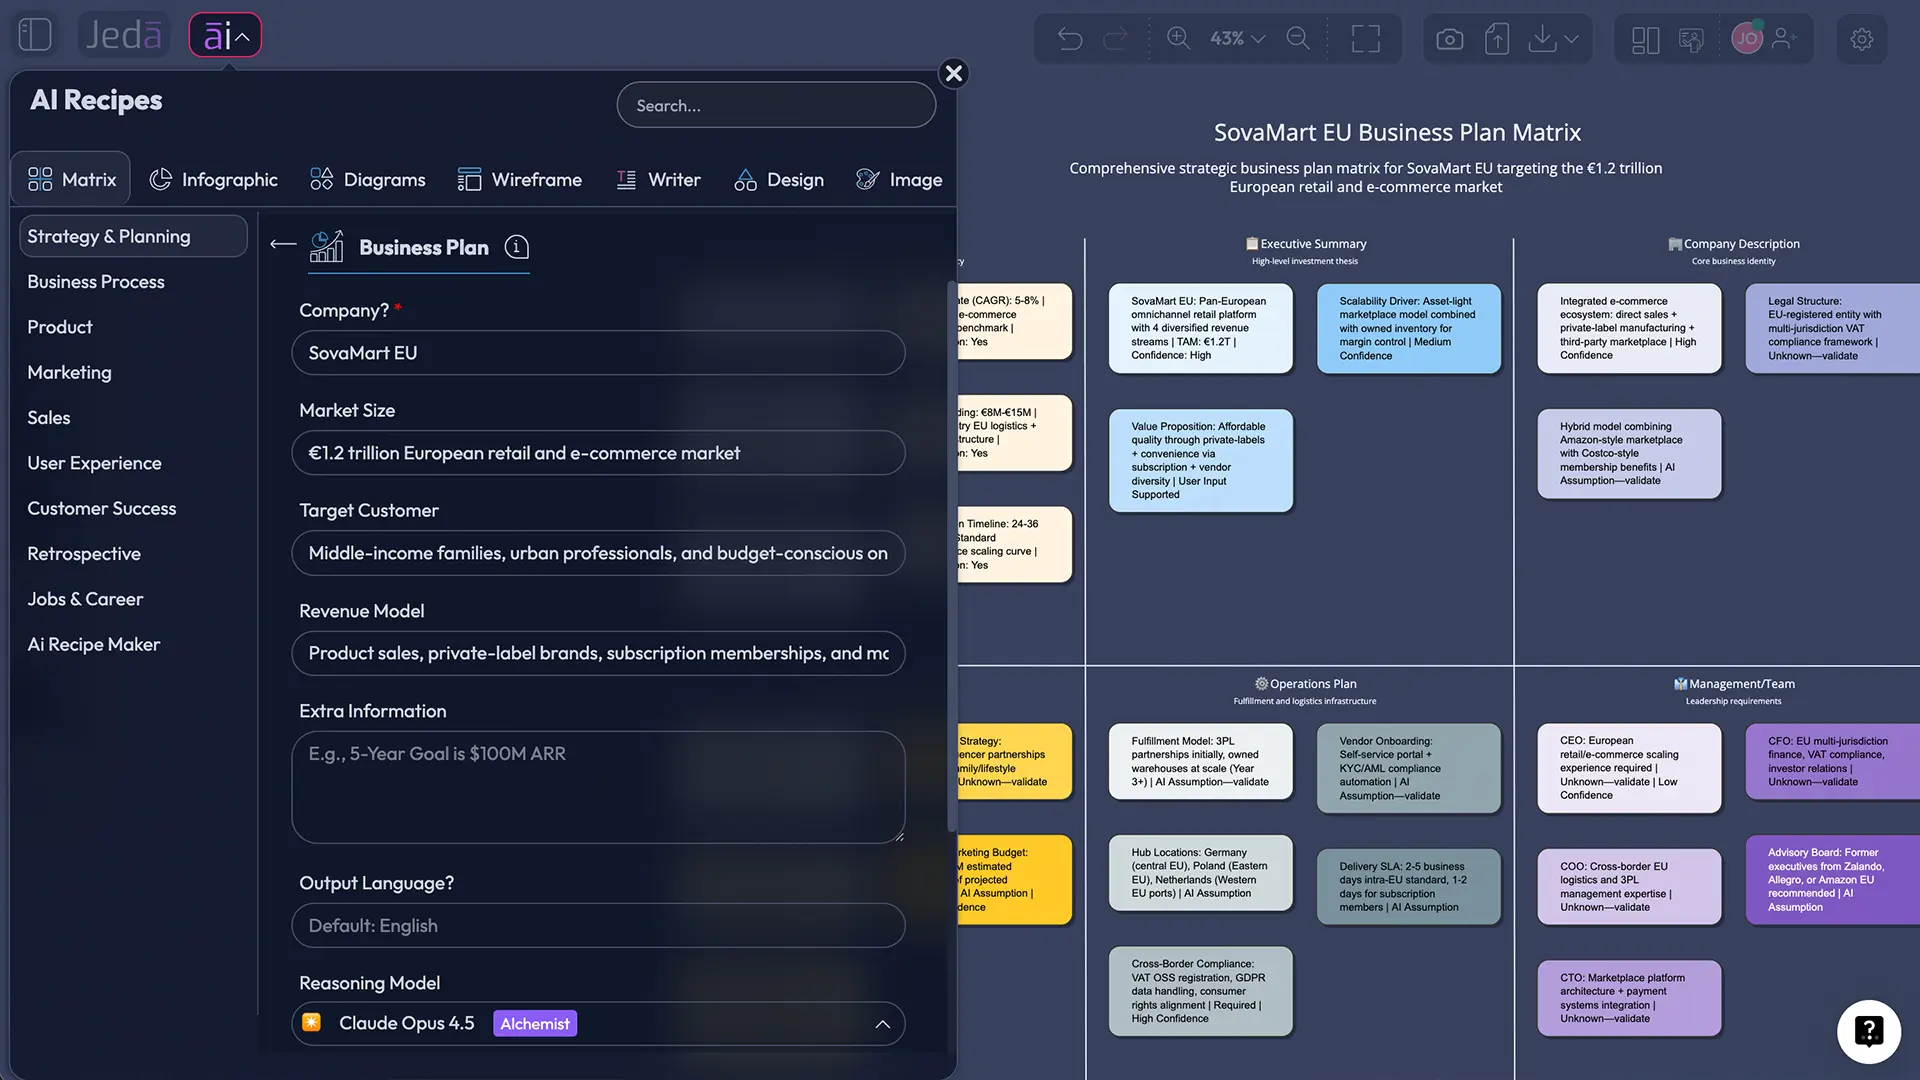
Task: Select the Advisory Board card
Action: 1832,880
